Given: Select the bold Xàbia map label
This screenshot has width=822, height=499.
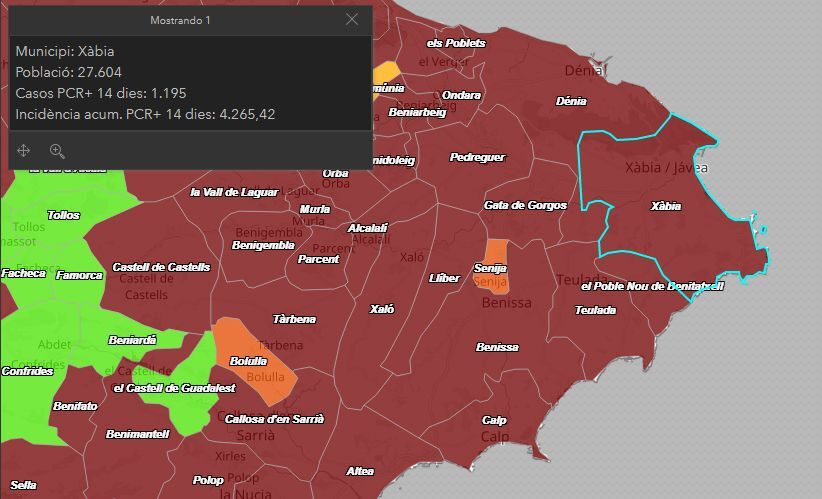Looking at the screenshot, I should tap(666, 206).
